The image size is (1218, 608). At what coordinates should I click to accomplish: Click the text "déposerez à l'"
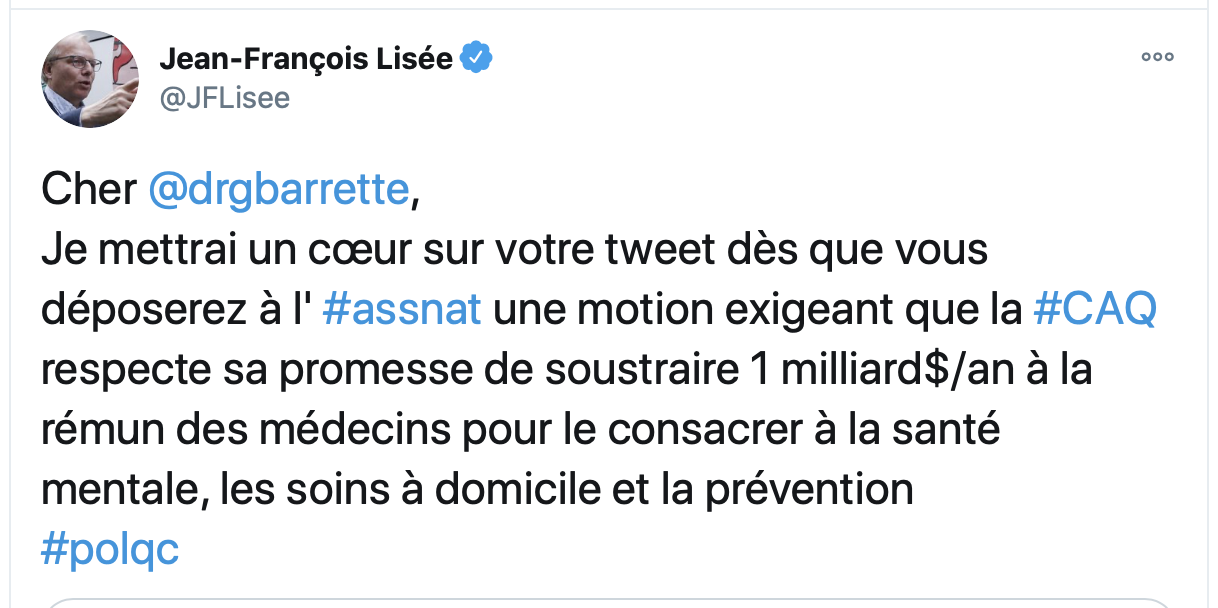coord(177,311)
